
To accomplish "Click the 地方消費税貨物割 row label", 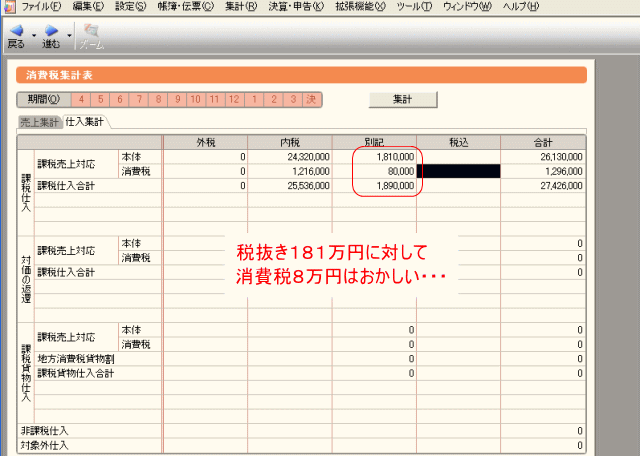I will click(x=76, y=359).
